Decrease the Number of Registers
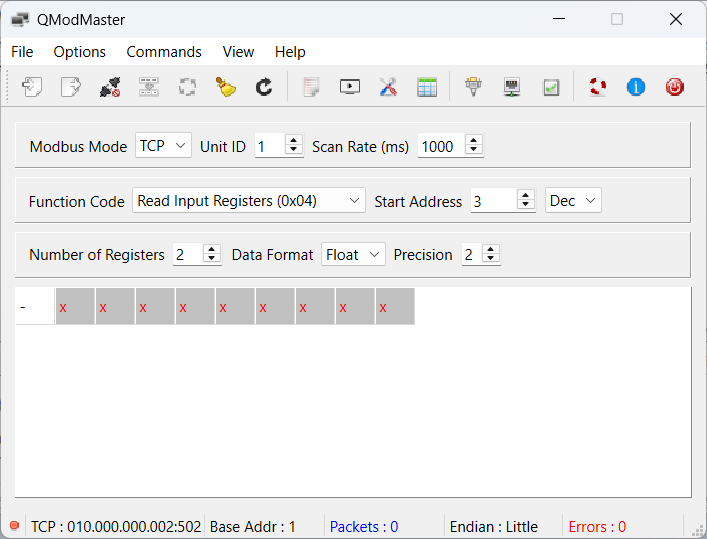 pyautogui.click(x=211, y=258)
